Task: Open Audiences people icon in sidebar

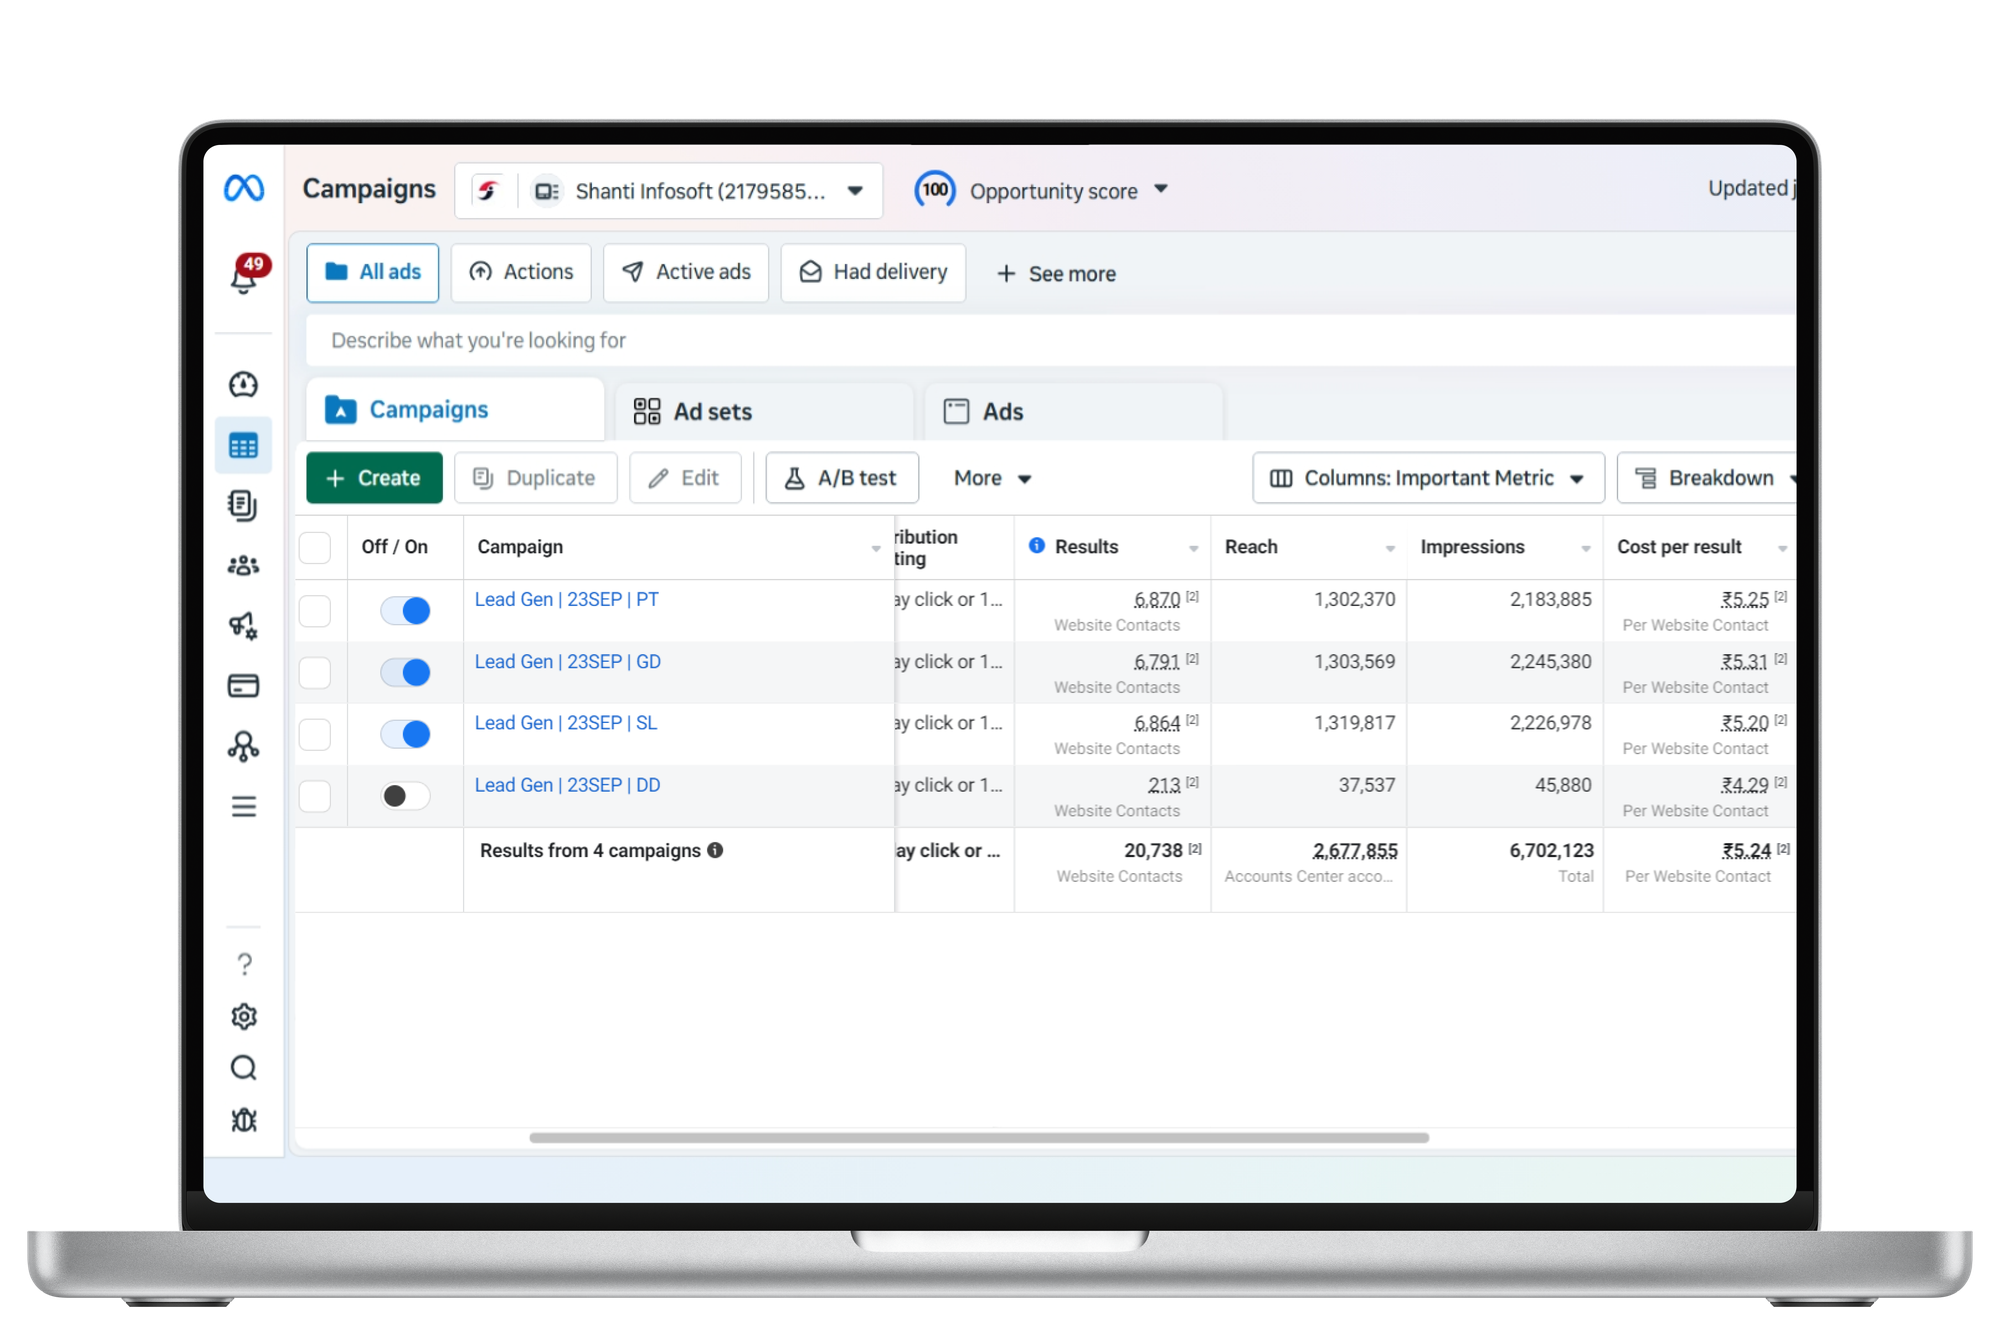Action: coord(244,566)
